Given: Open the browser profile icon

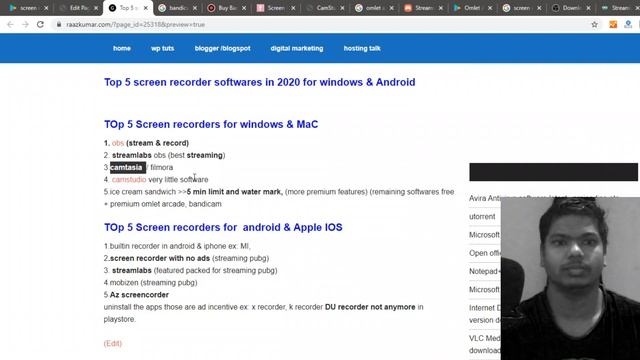Looking at the screenshot, I should [x=628, y=24].
